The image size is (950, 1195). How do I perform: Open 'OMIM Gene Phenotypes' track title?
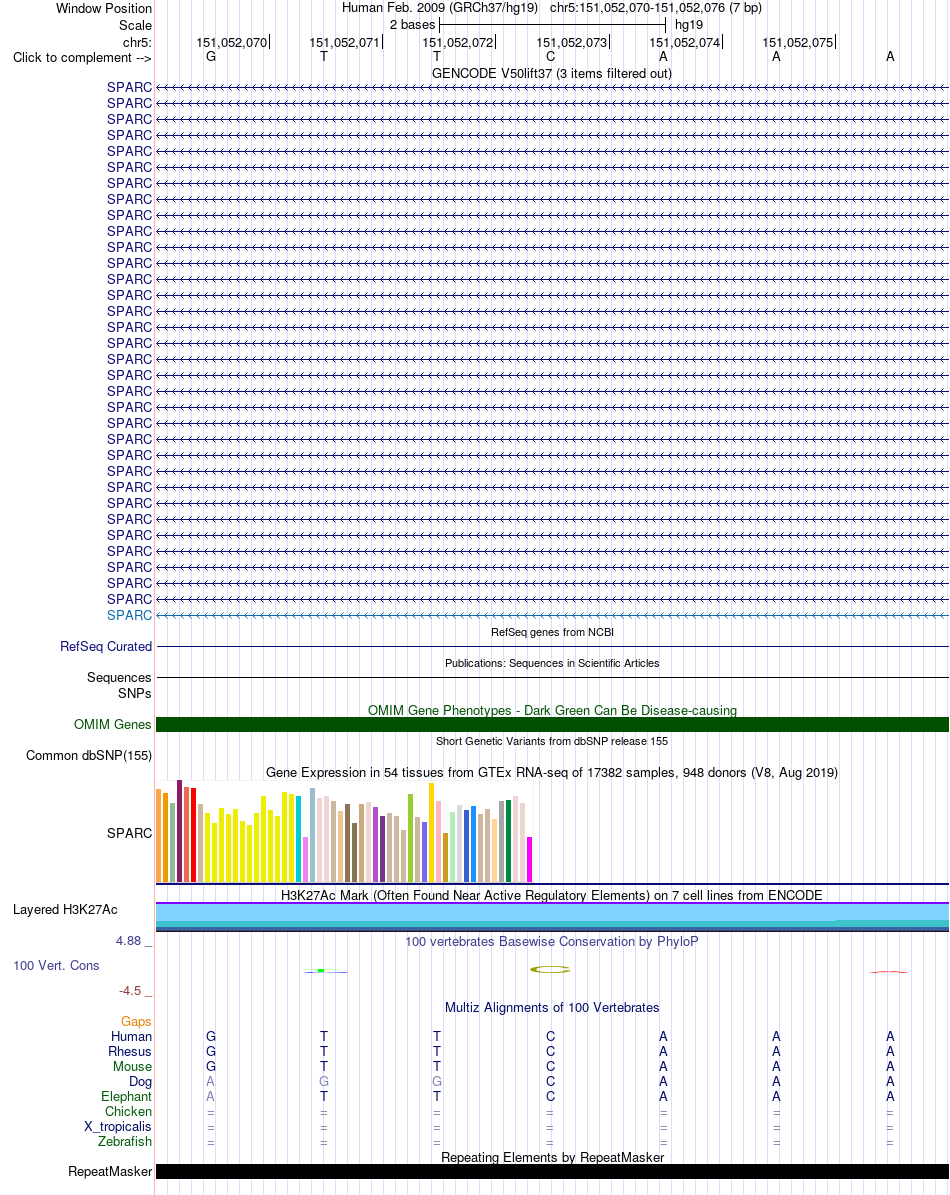pyautogui.click(x=552, y=710)
